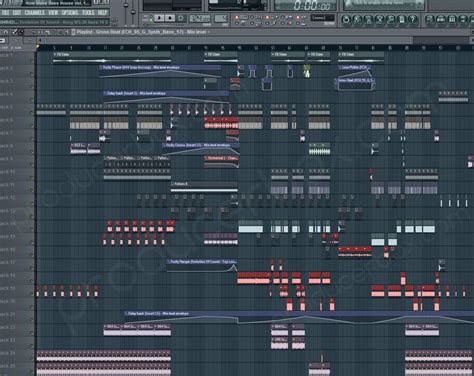Screen dimensions: 474x376
Task: Click the hint bar text under the menu
Action: [54, 22]
